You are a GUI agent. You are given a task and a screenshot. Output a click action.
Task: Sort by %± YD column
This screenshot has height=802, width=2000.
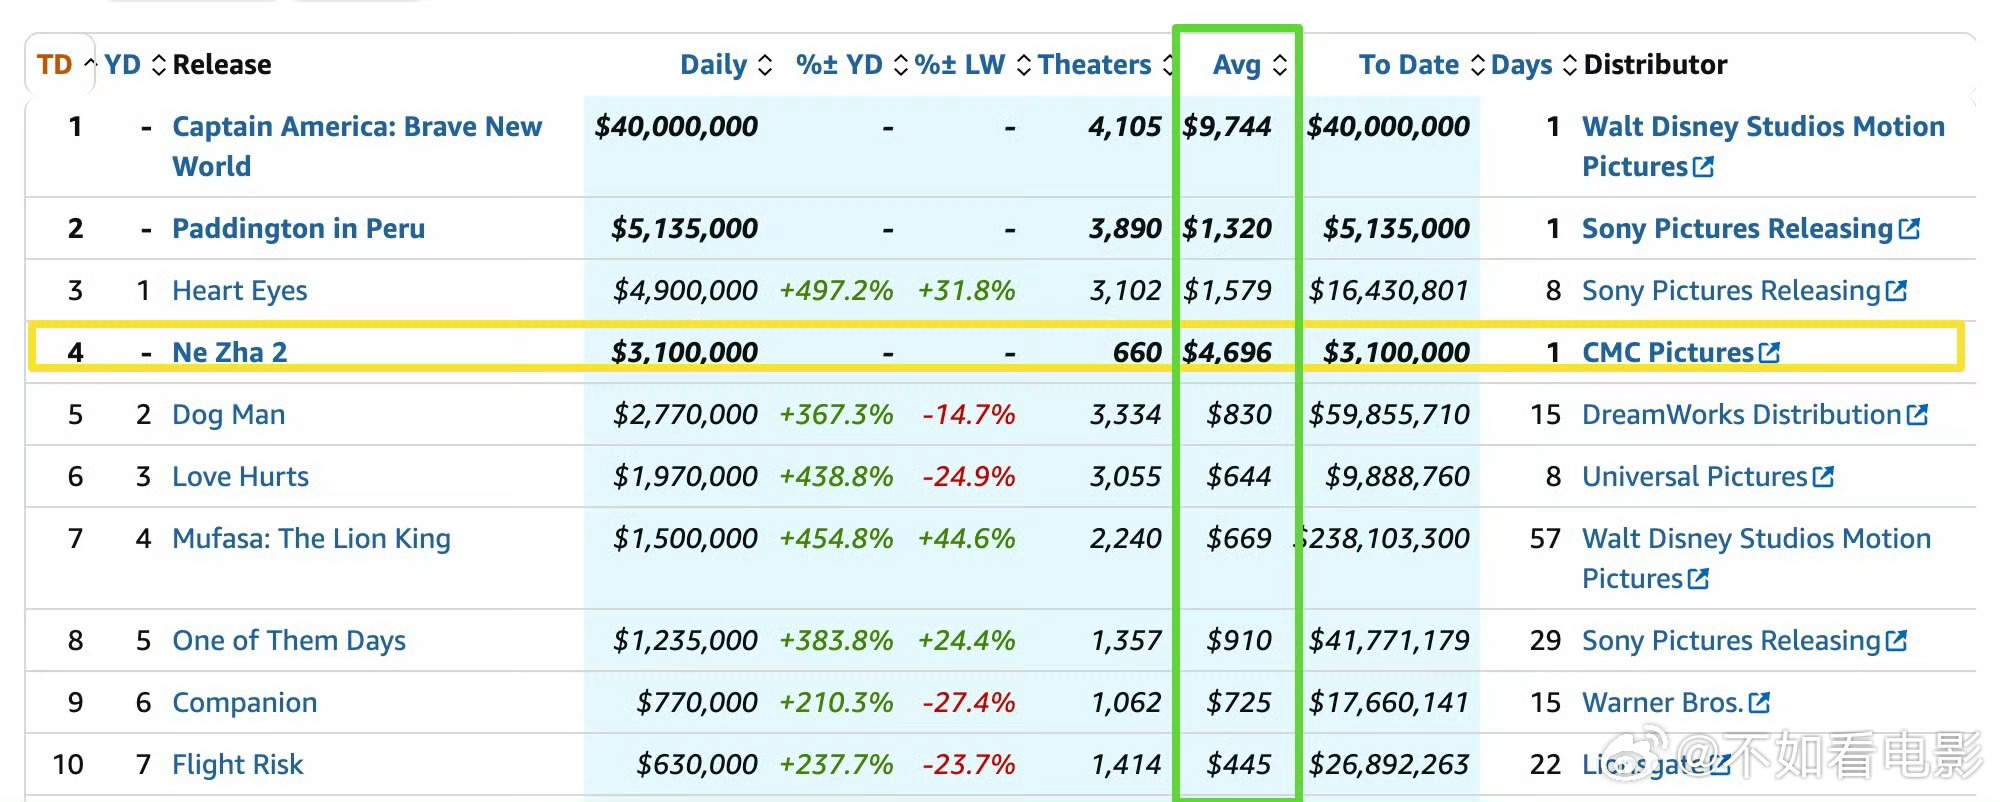pyautogui.click(x=852, y=65)
